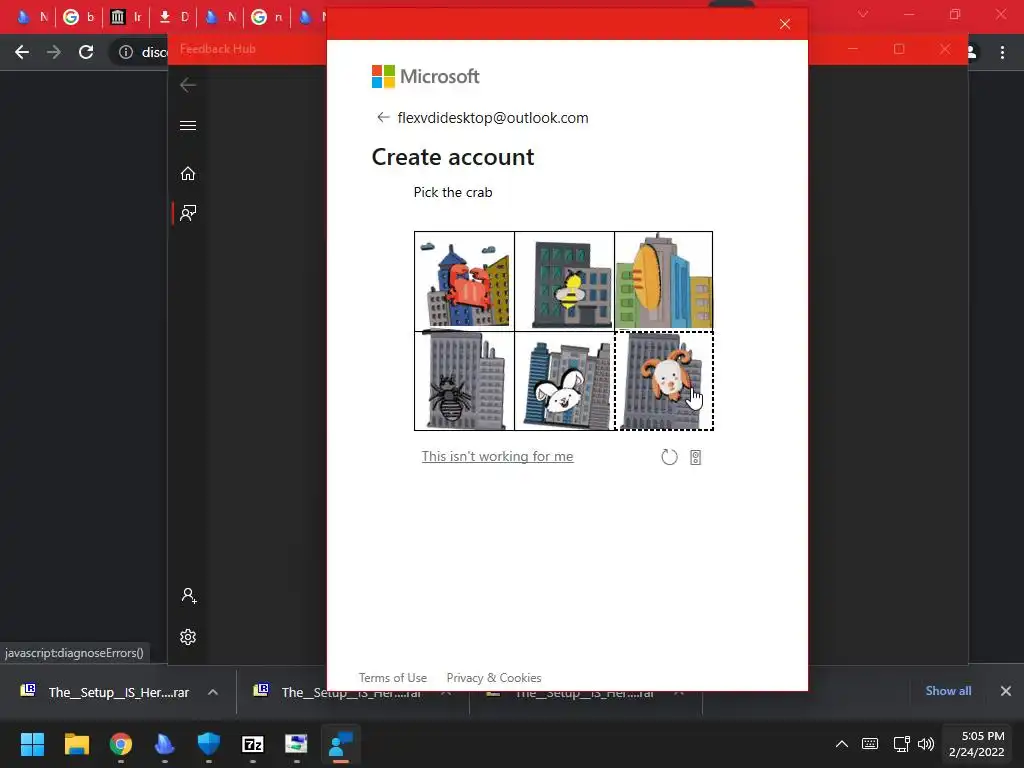Open Windows Security shield on taskbar
Screen dimensions: 1024x768
[x=208, y=744]
